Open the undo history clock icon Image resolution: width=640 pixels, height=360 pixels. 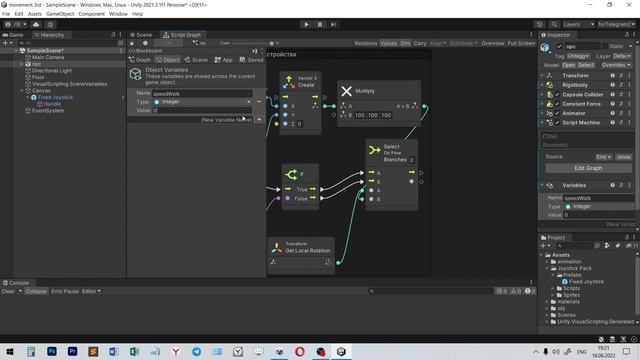point(540,24)
